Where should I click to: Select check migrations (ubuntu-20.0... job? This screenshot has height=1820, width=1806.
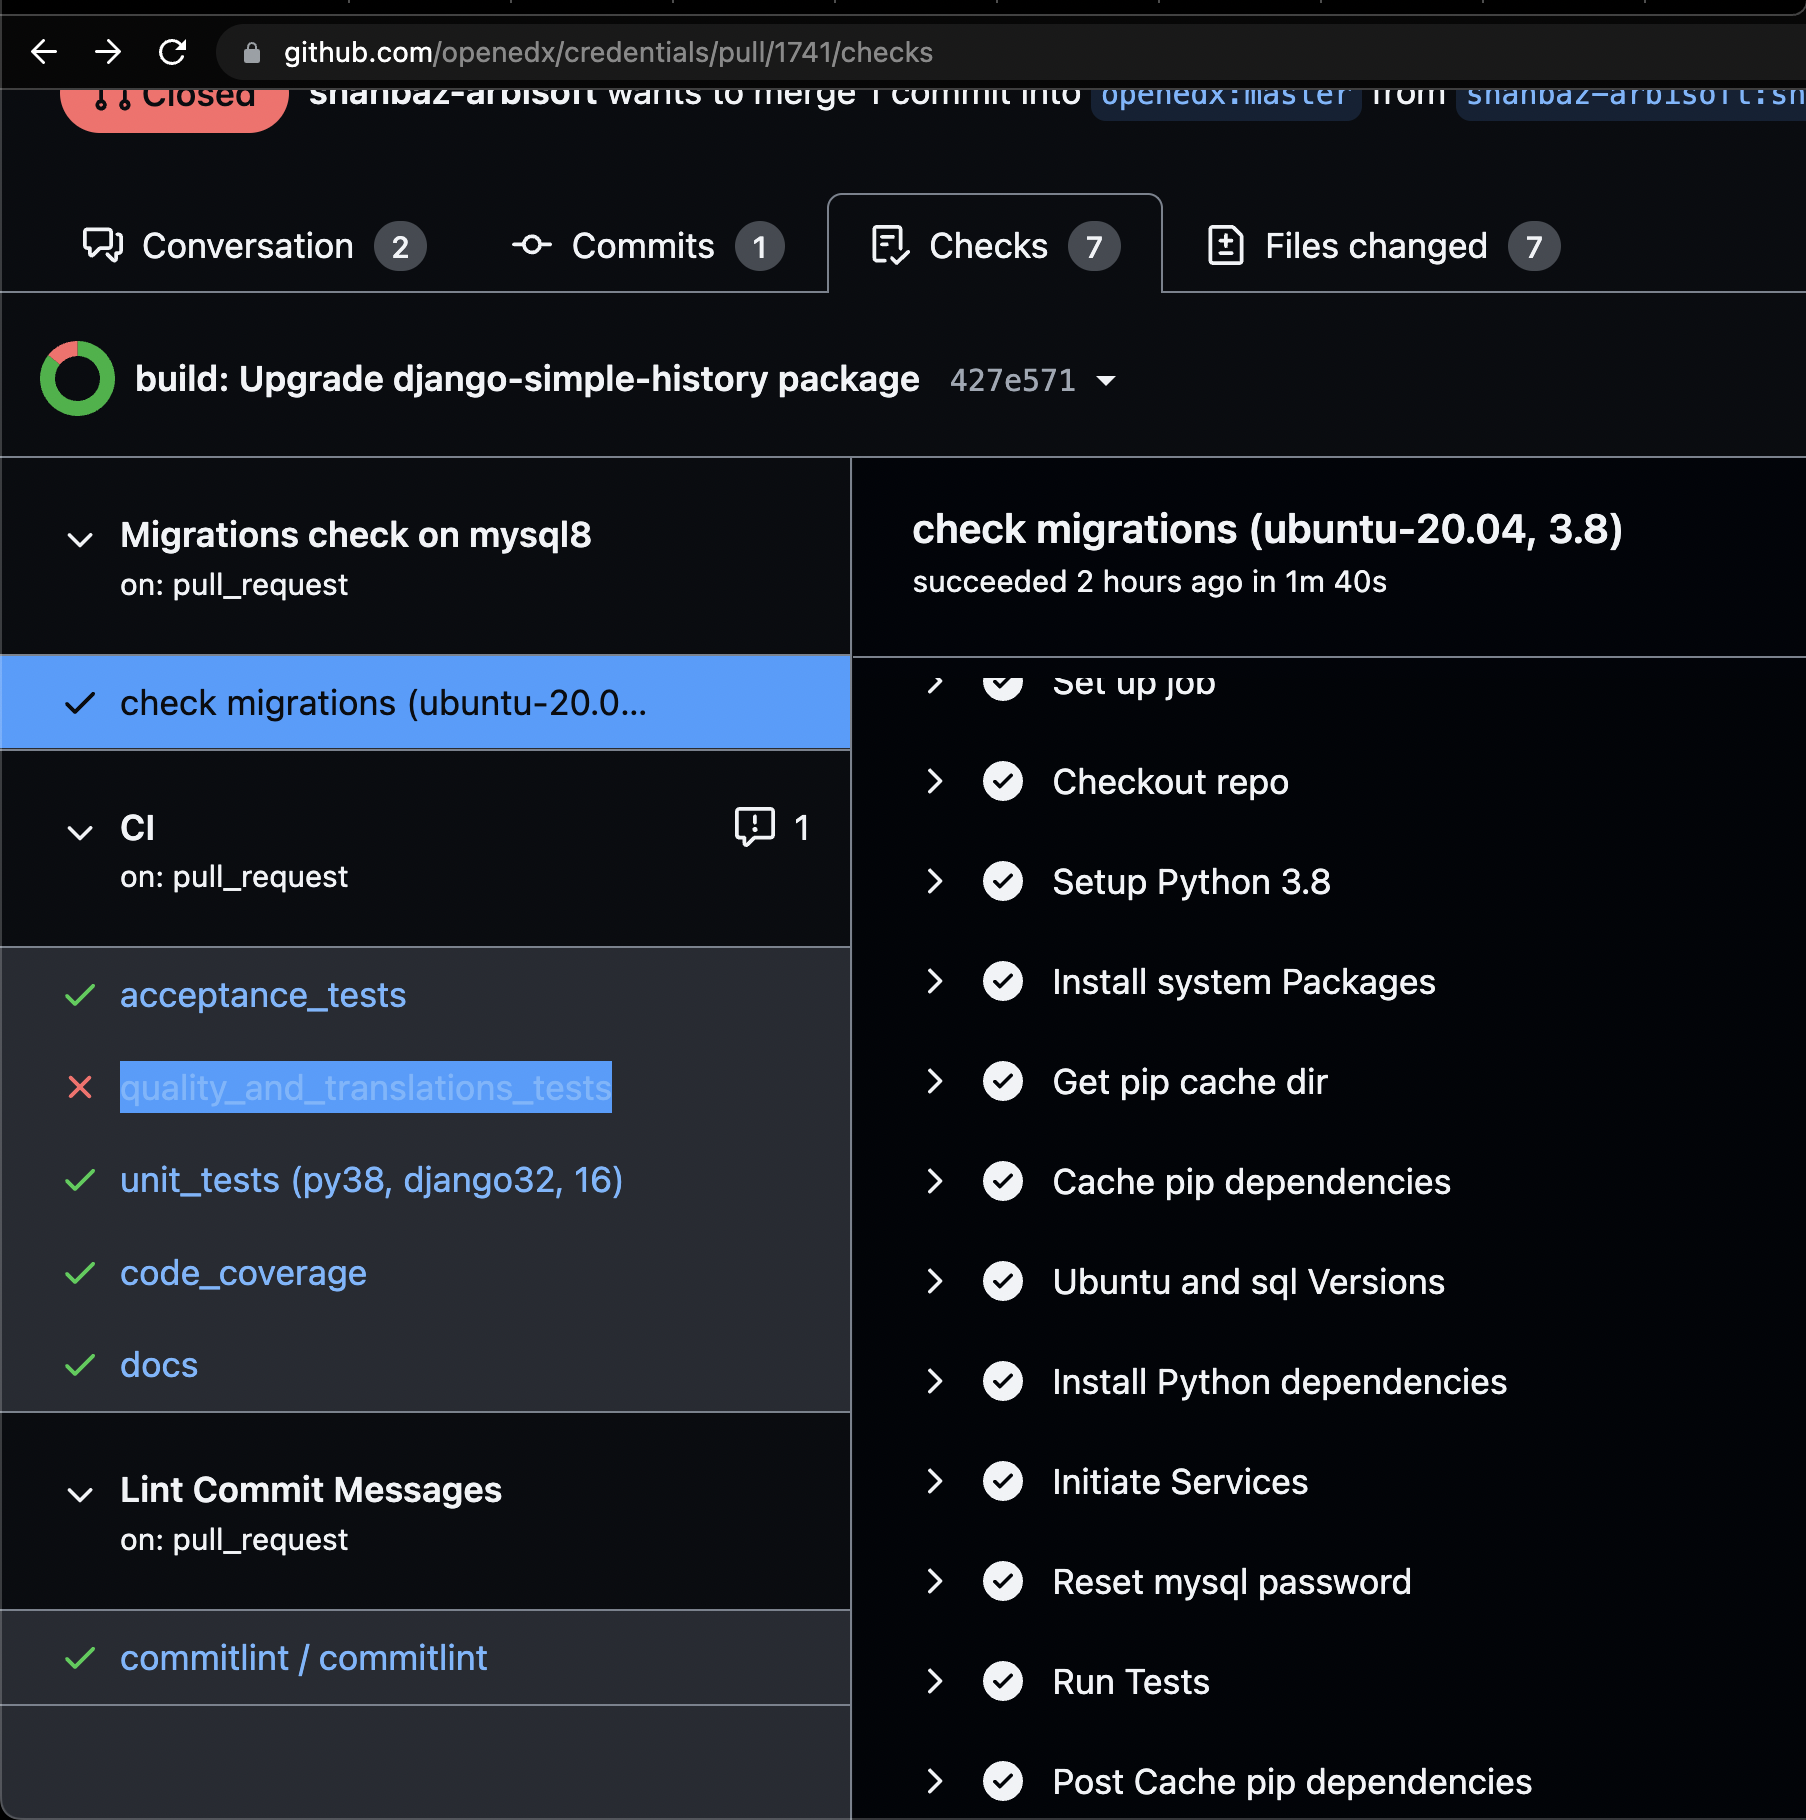pos(425,703)
